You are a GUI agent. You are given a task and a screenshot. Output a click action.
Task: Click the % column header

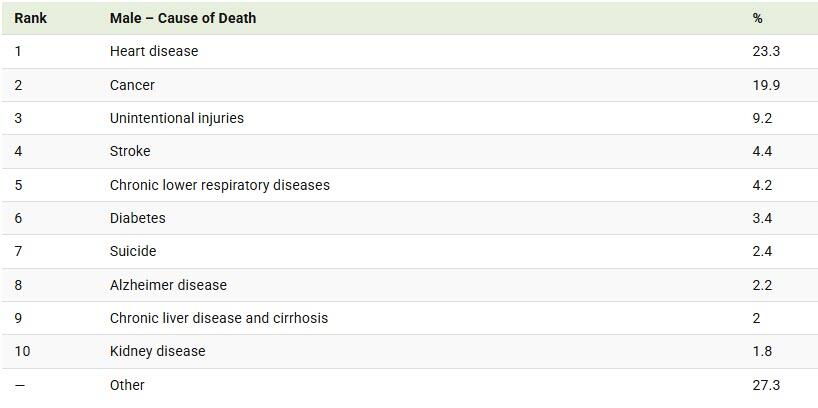click(757, 18)
